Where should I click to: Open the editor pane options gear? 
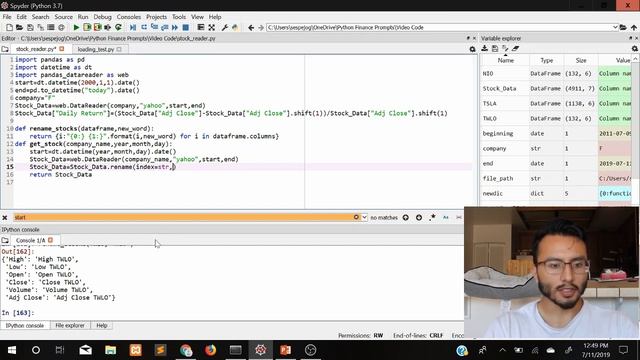tap(473, 49)
